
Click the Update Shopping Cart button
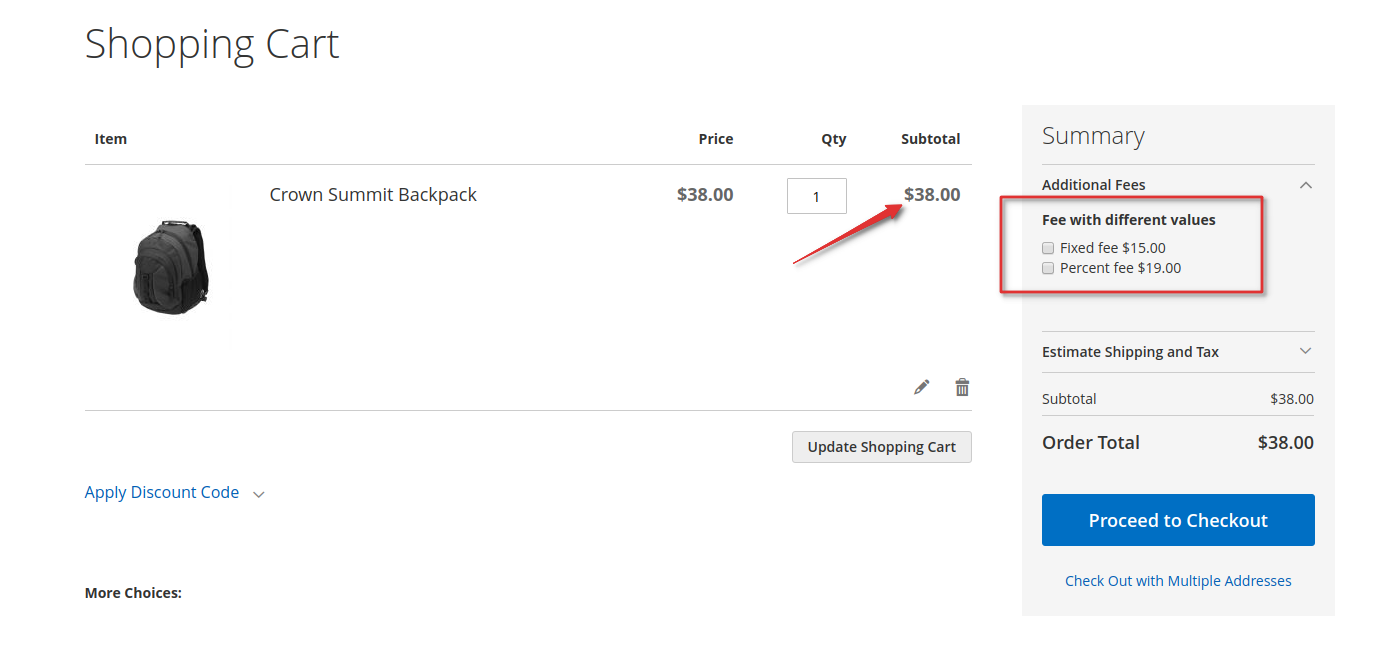[882, 447]
